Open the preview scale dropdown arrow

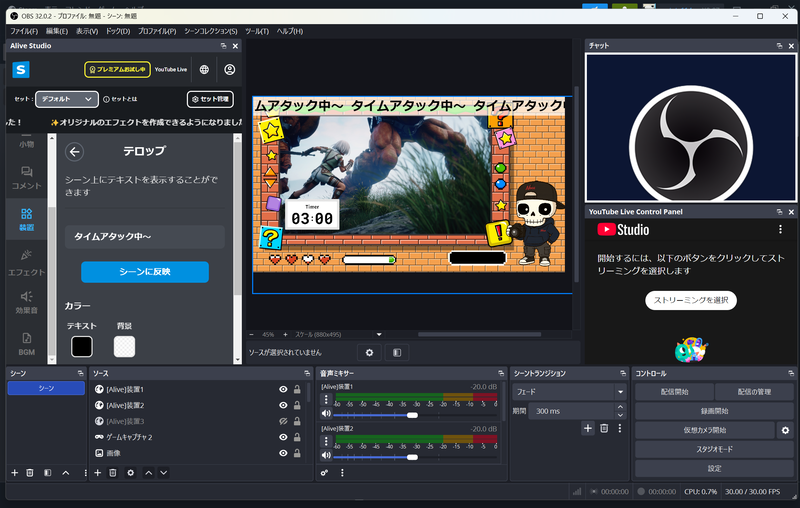[x=379, y=335]
